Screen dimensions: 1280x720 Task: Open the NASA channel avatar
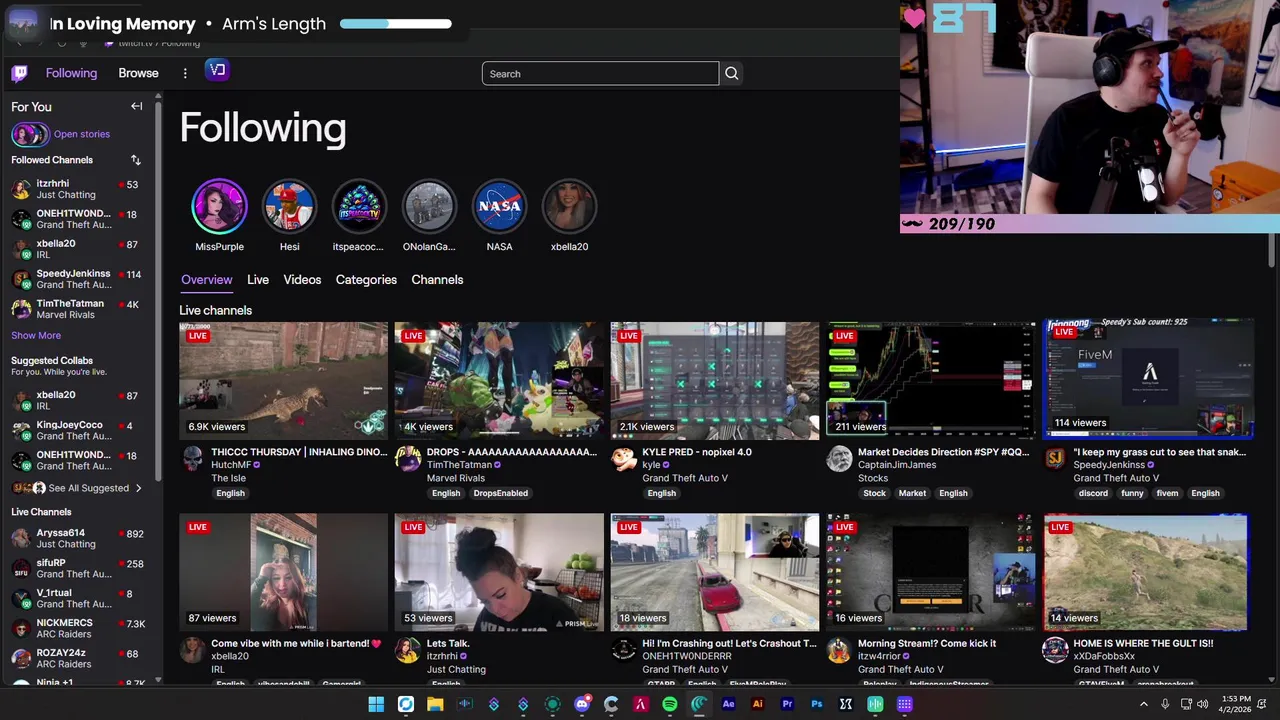499,206
